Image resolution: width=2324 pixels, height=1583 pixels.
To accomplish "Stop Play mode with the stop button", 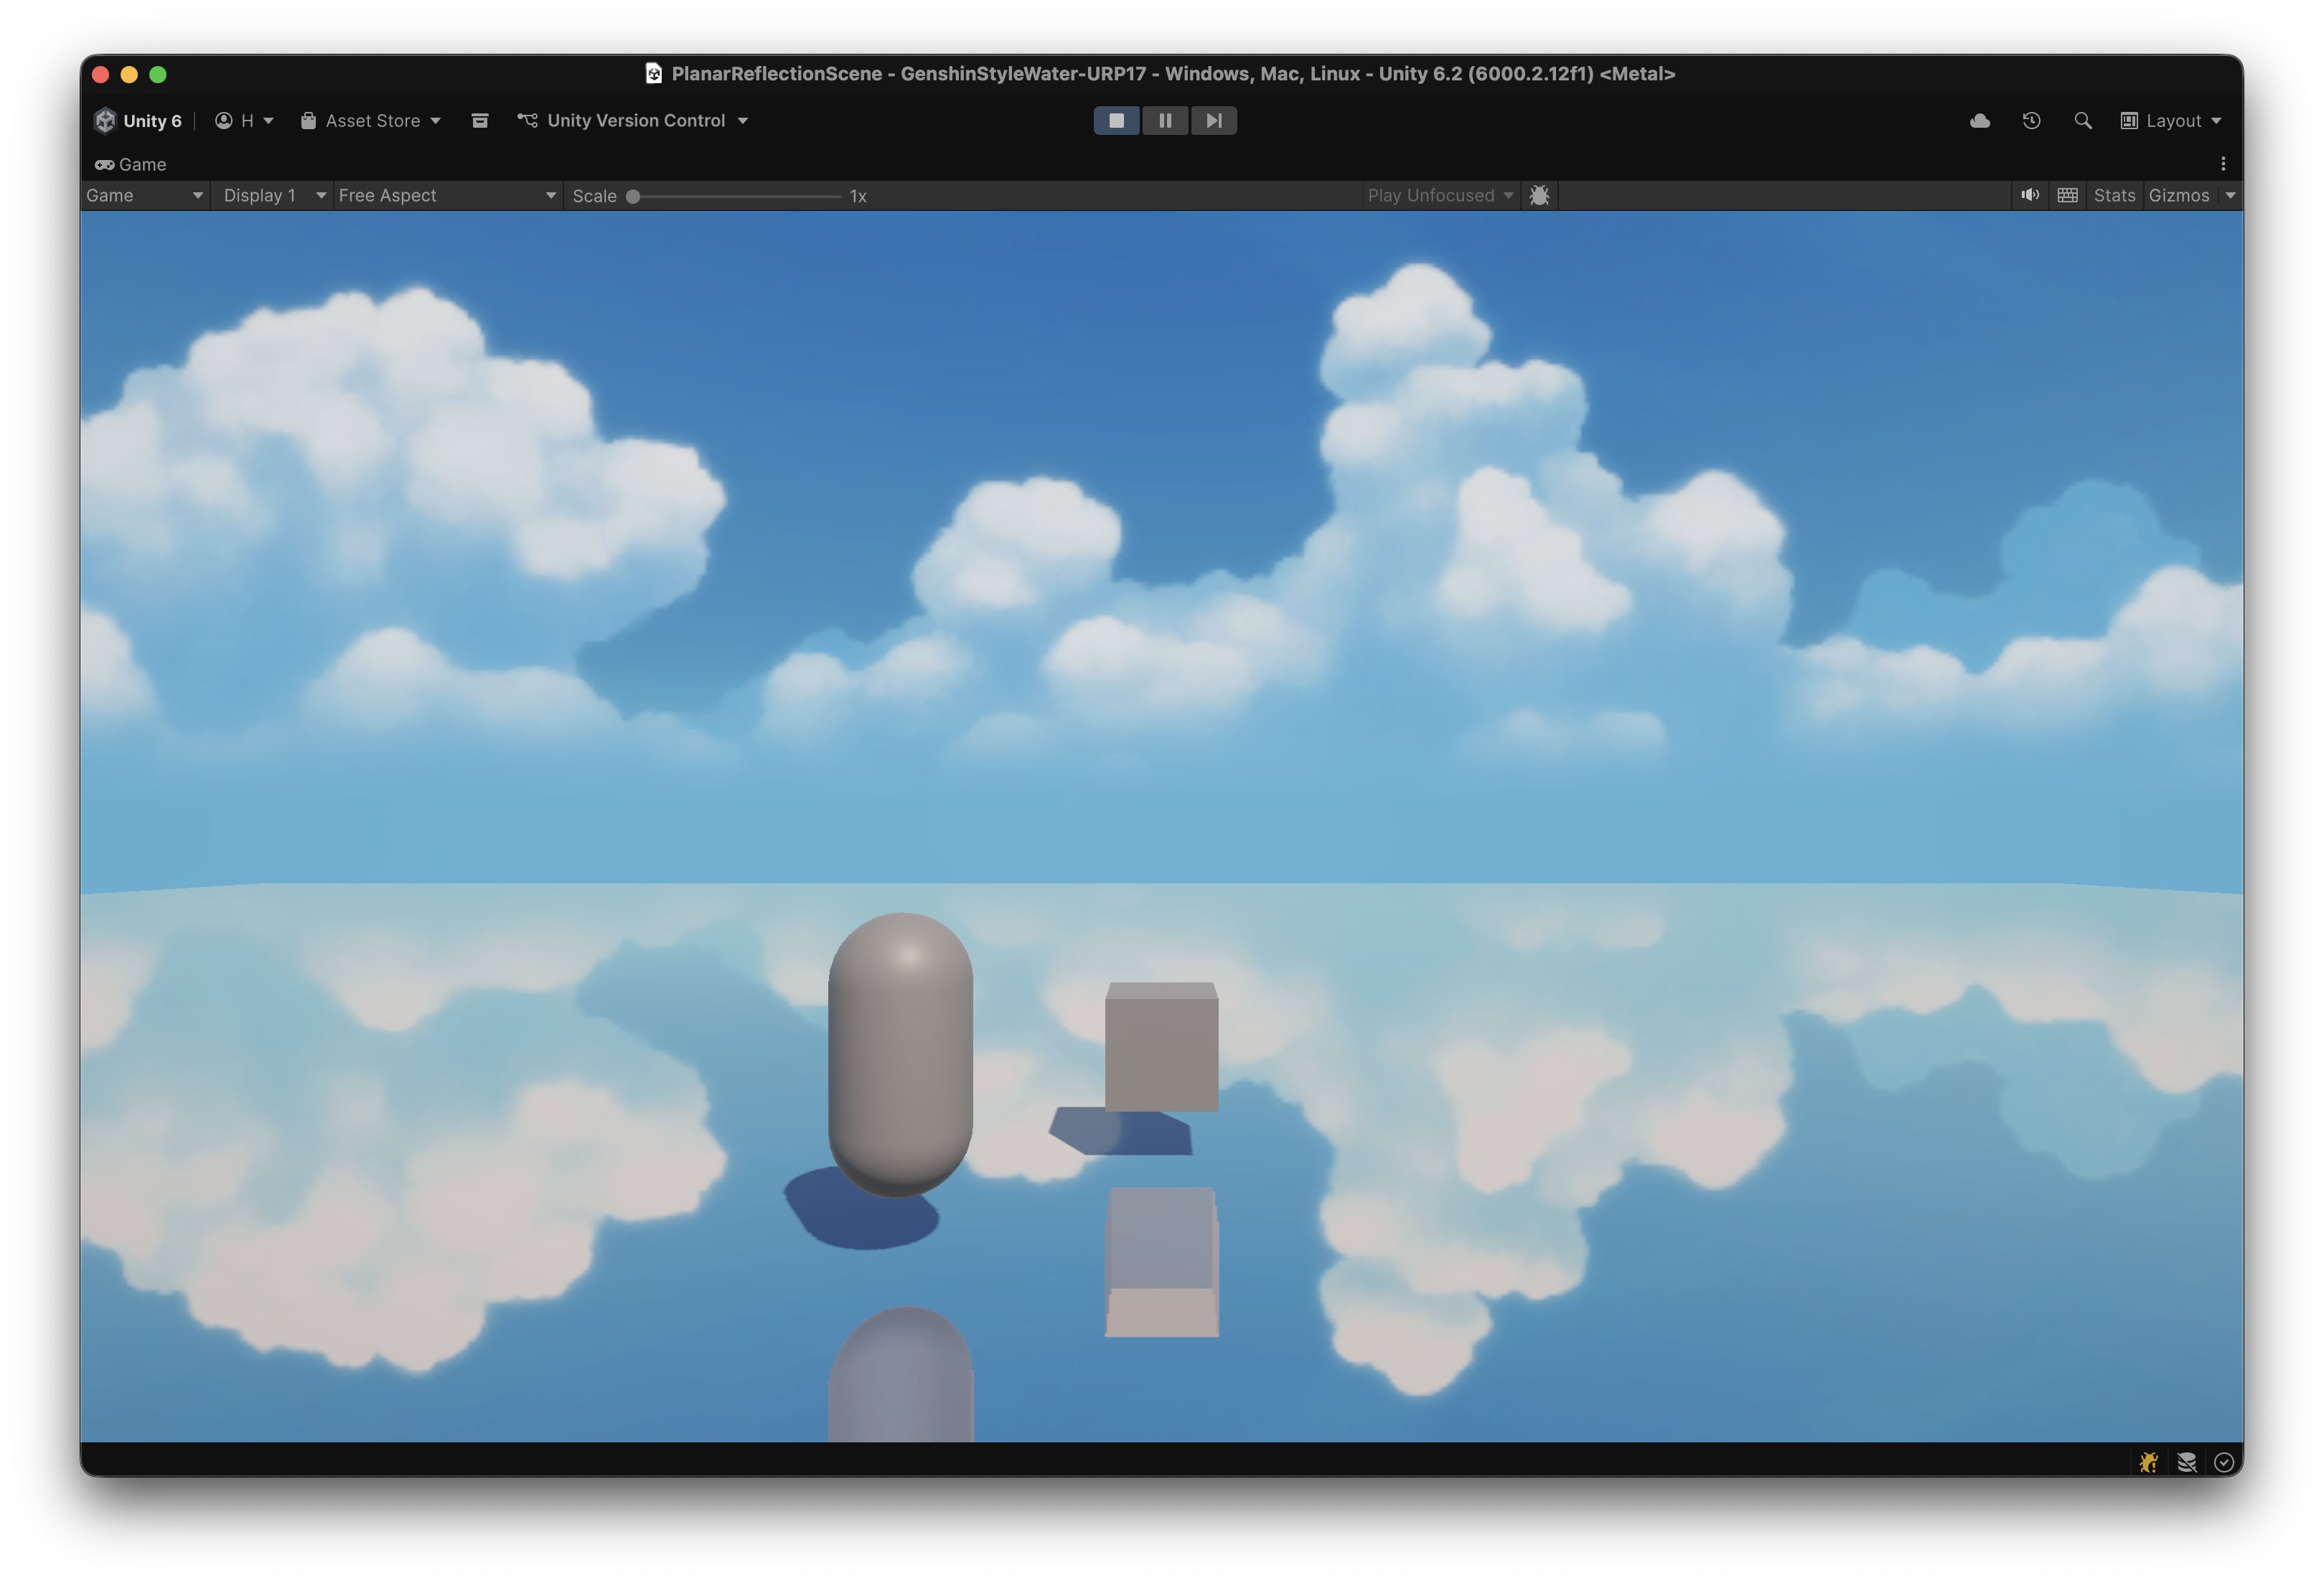I will pos(1117,120).
